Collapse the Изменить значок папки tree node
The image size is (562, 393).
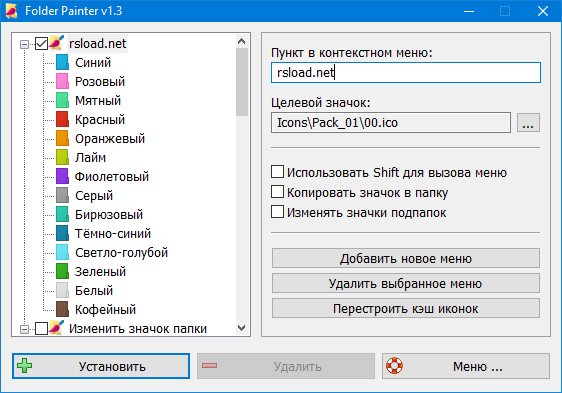tap(24, 329)
